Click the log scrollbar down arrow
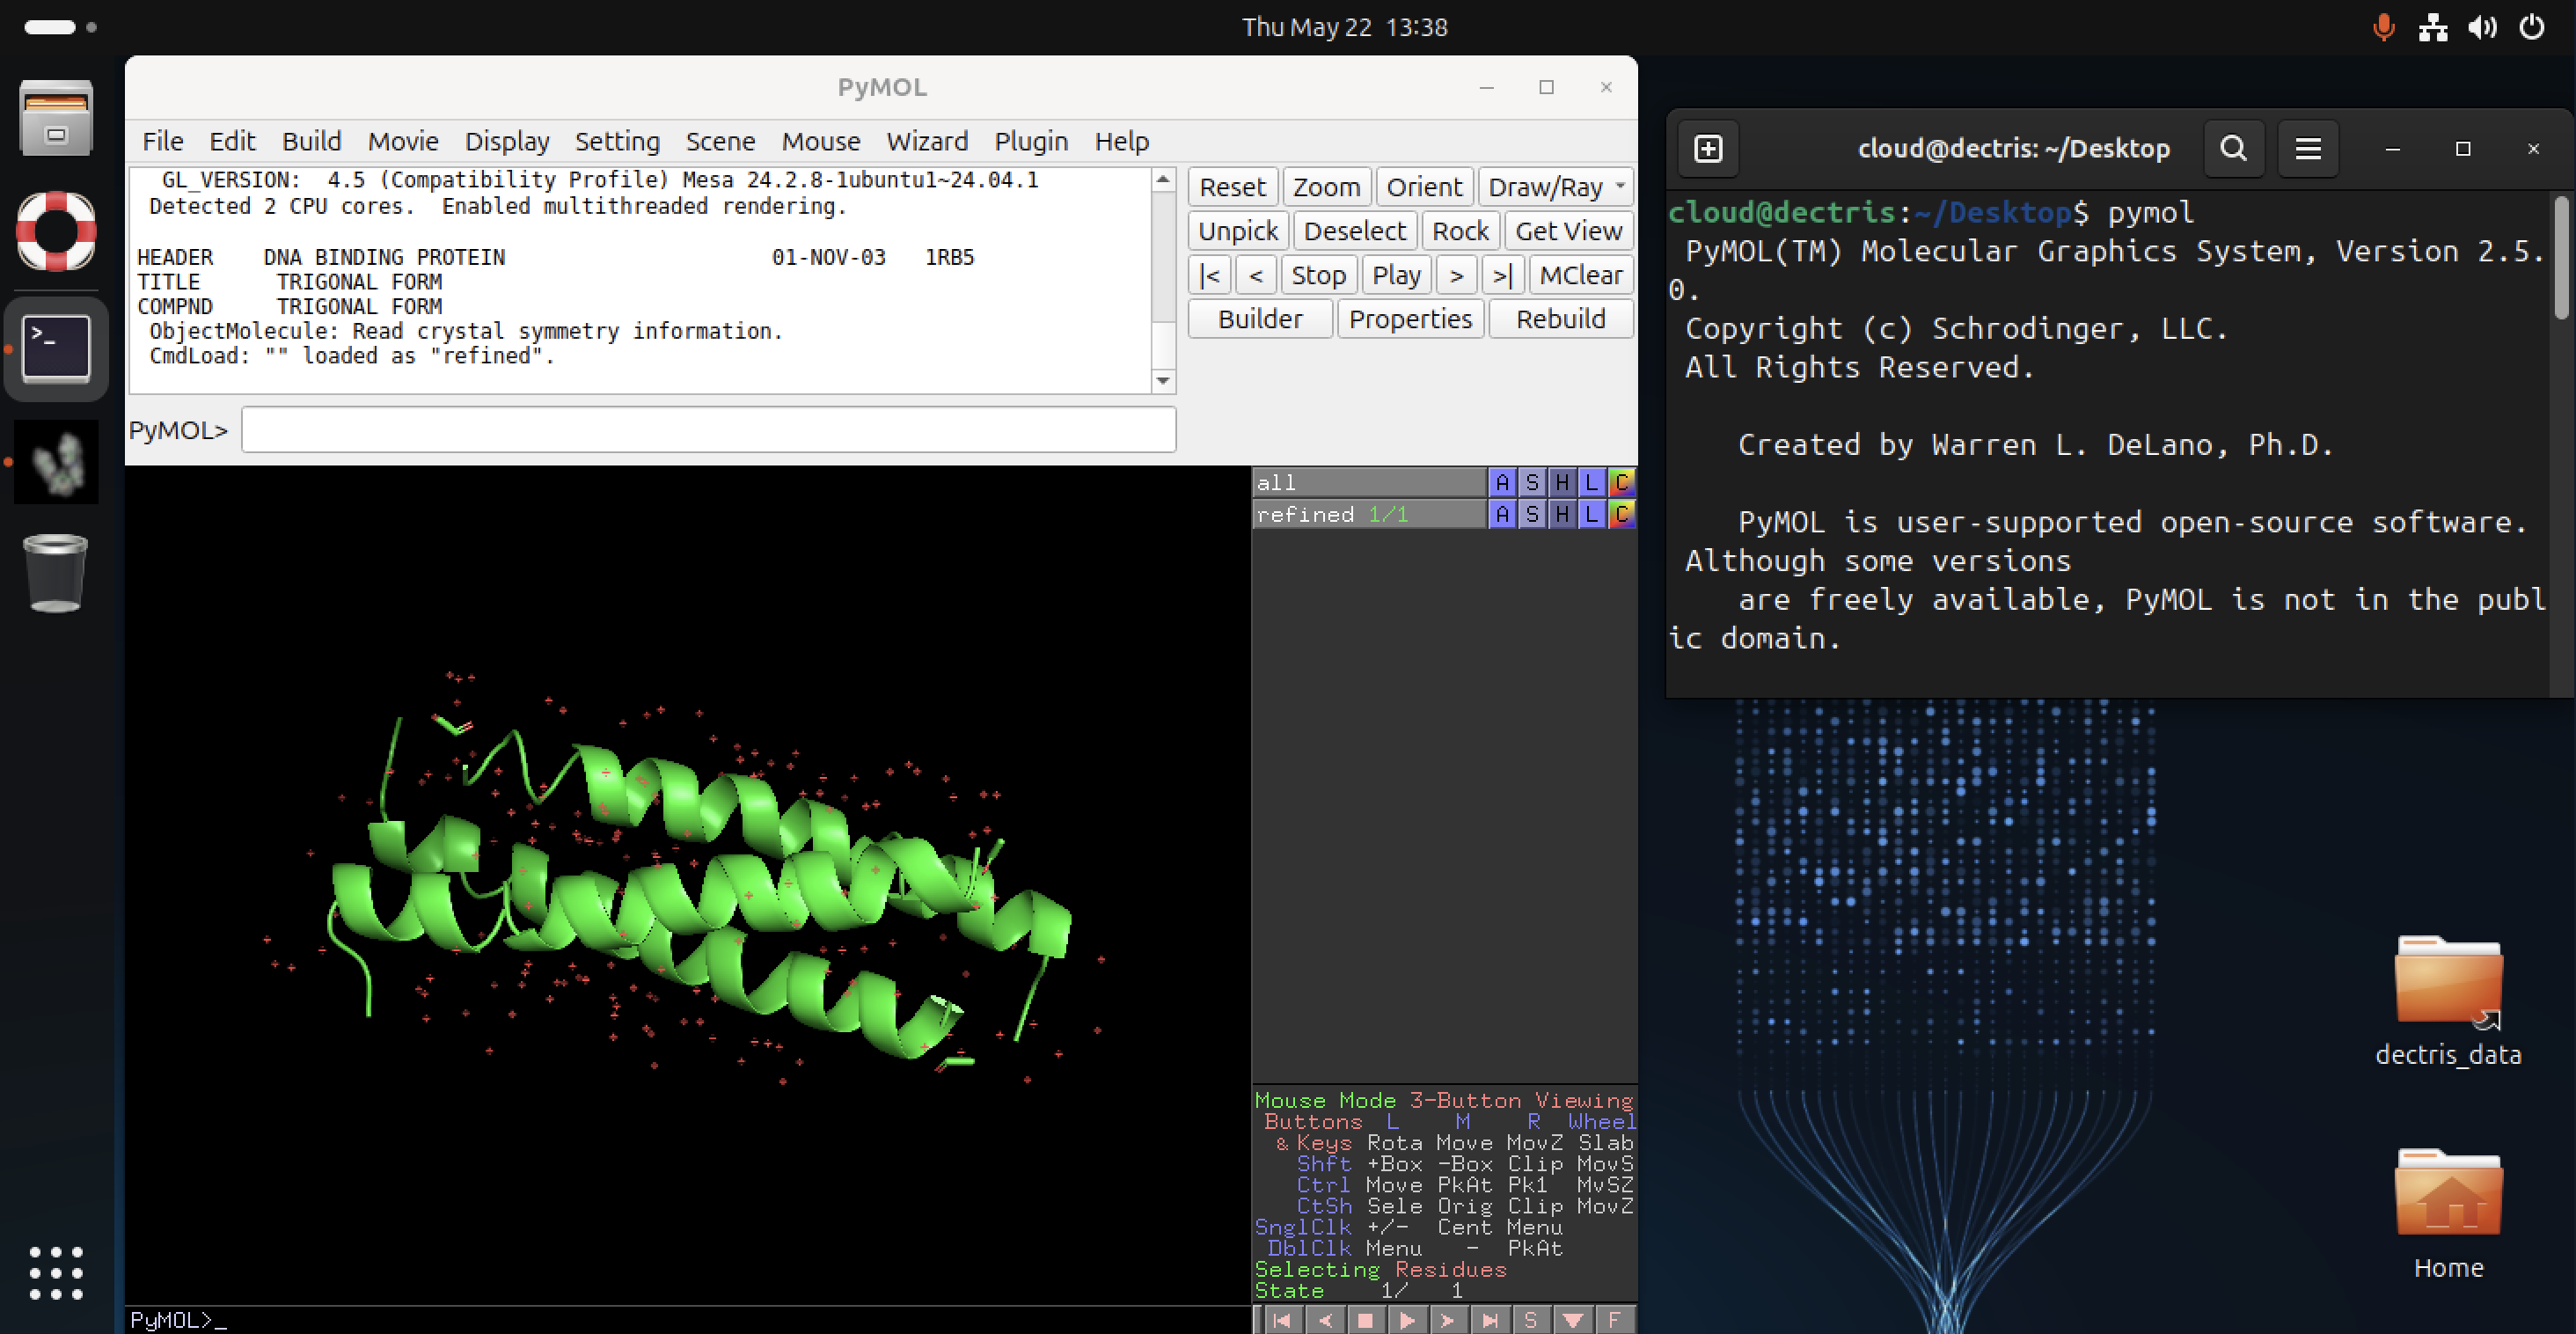Viewport: 2576px width, 1334px height. (1162, 380)
